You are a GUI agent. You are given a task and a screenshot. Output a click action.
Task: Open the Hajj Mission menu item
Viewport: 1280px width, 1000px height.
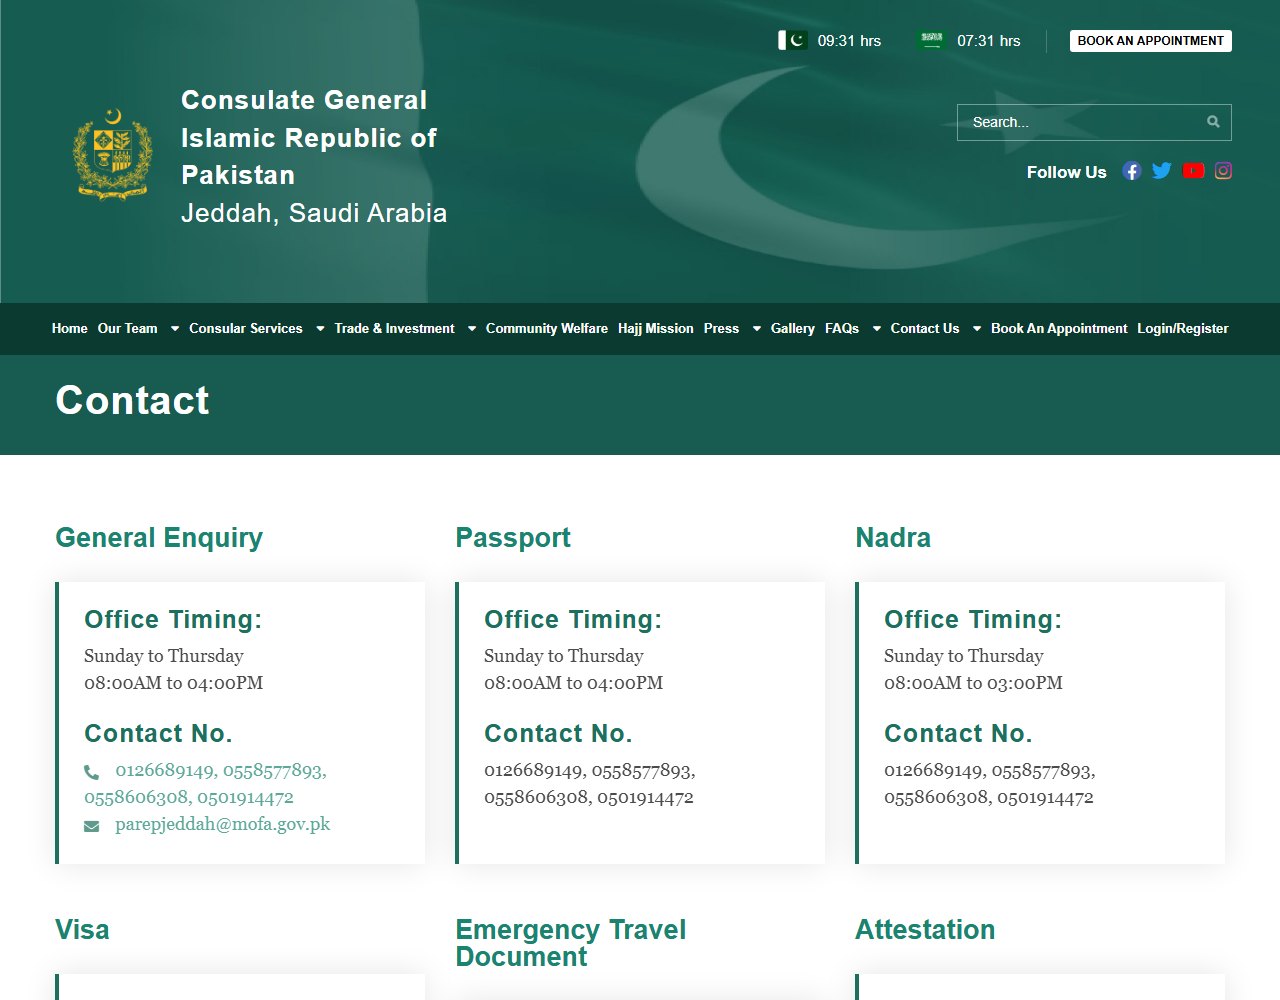pos(656,328)
